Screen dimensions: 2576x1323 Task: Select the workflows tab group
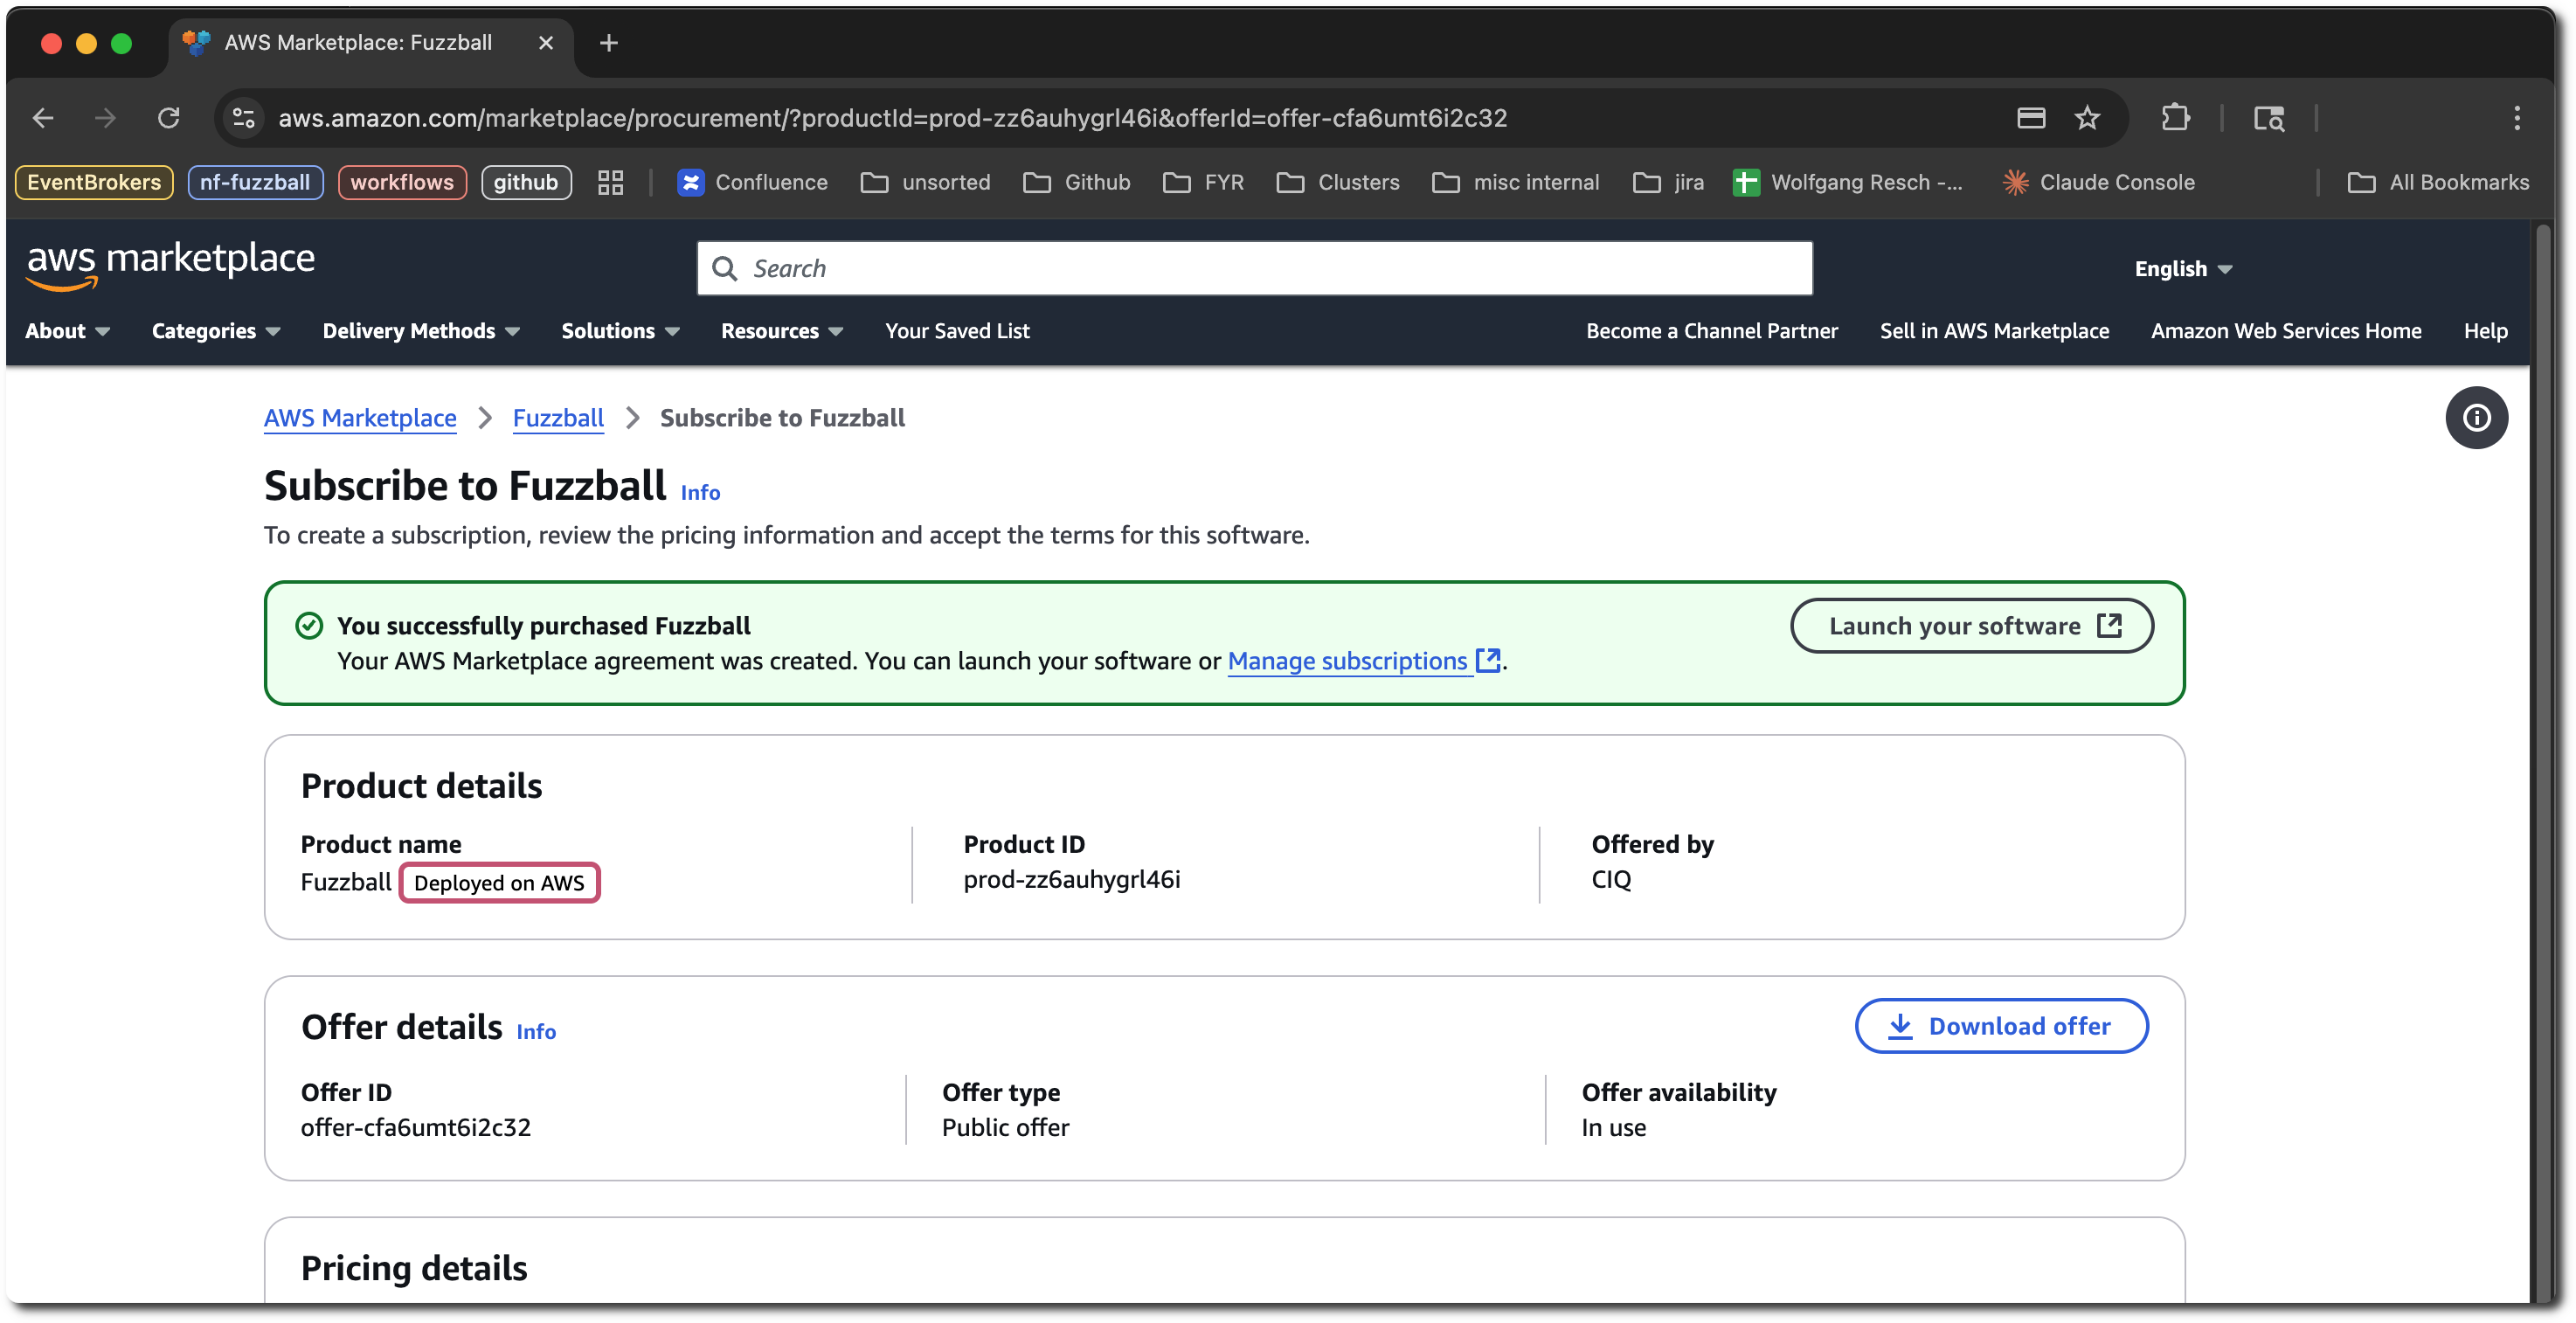[402, 182]
